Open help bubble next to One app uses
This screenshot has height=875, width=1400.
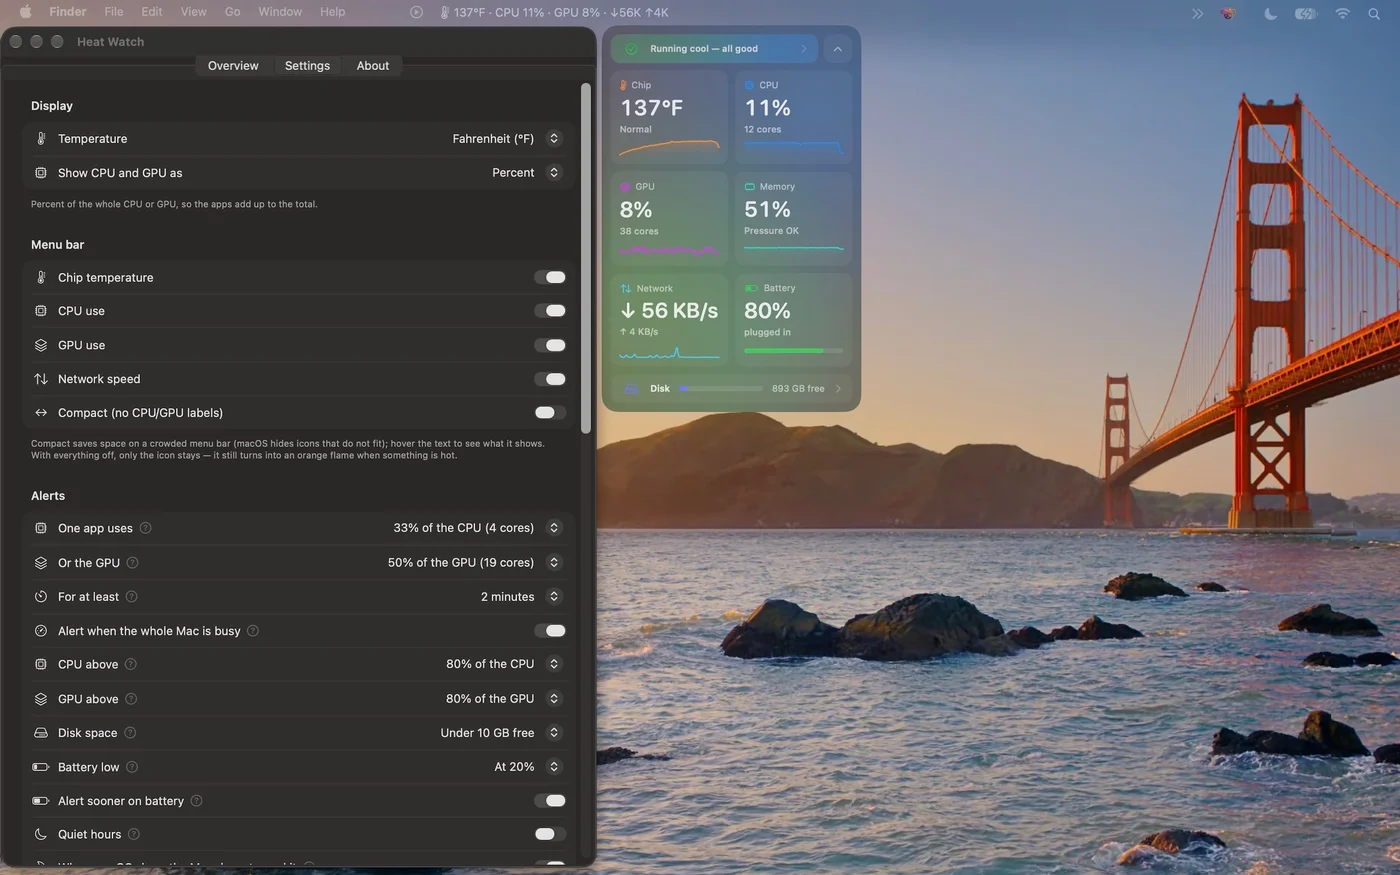tap(146, 528)
